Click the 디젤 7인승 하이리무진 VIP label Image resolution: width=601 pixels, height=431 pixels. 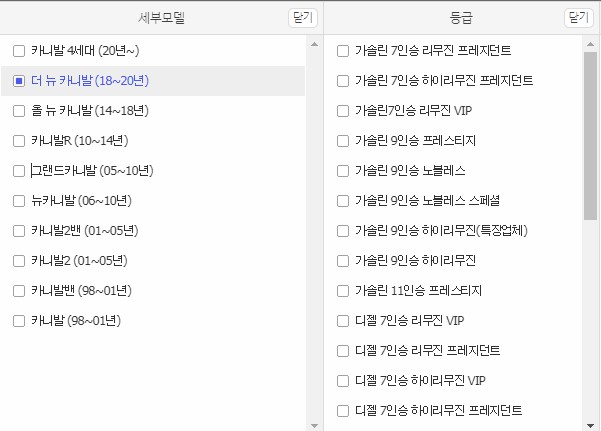(420, 380)
